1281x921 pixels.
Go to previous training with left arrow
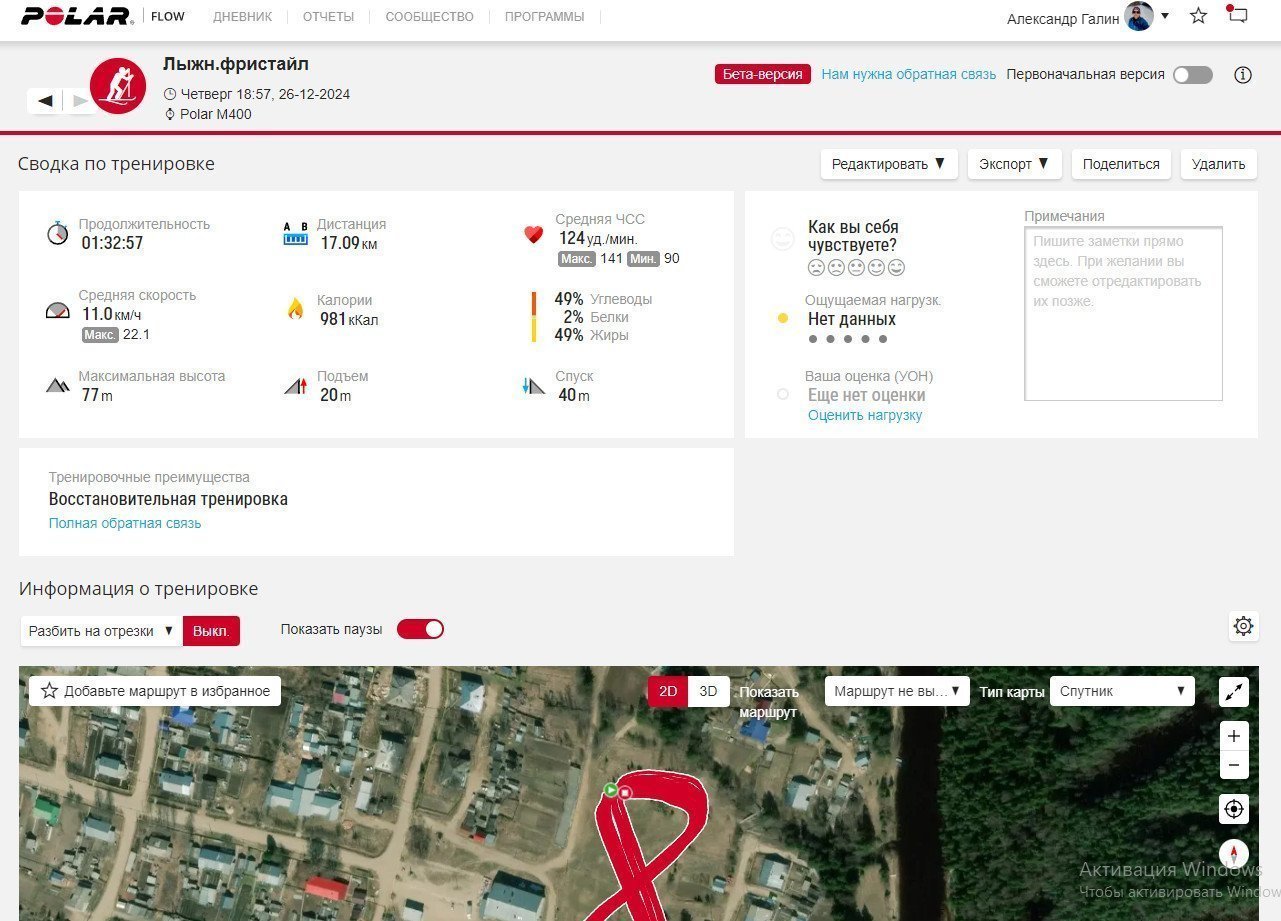[x=45, y=100]
